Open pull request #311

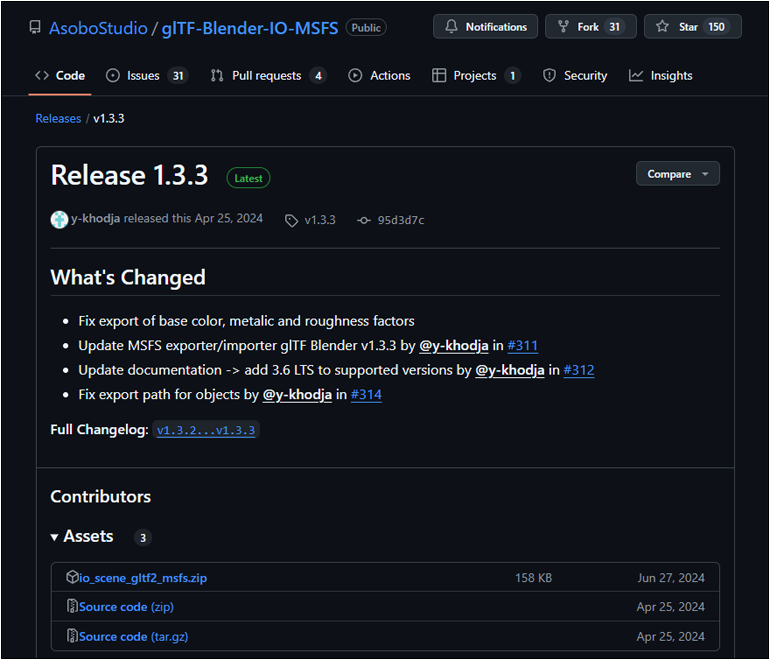(x=522, y=345)
